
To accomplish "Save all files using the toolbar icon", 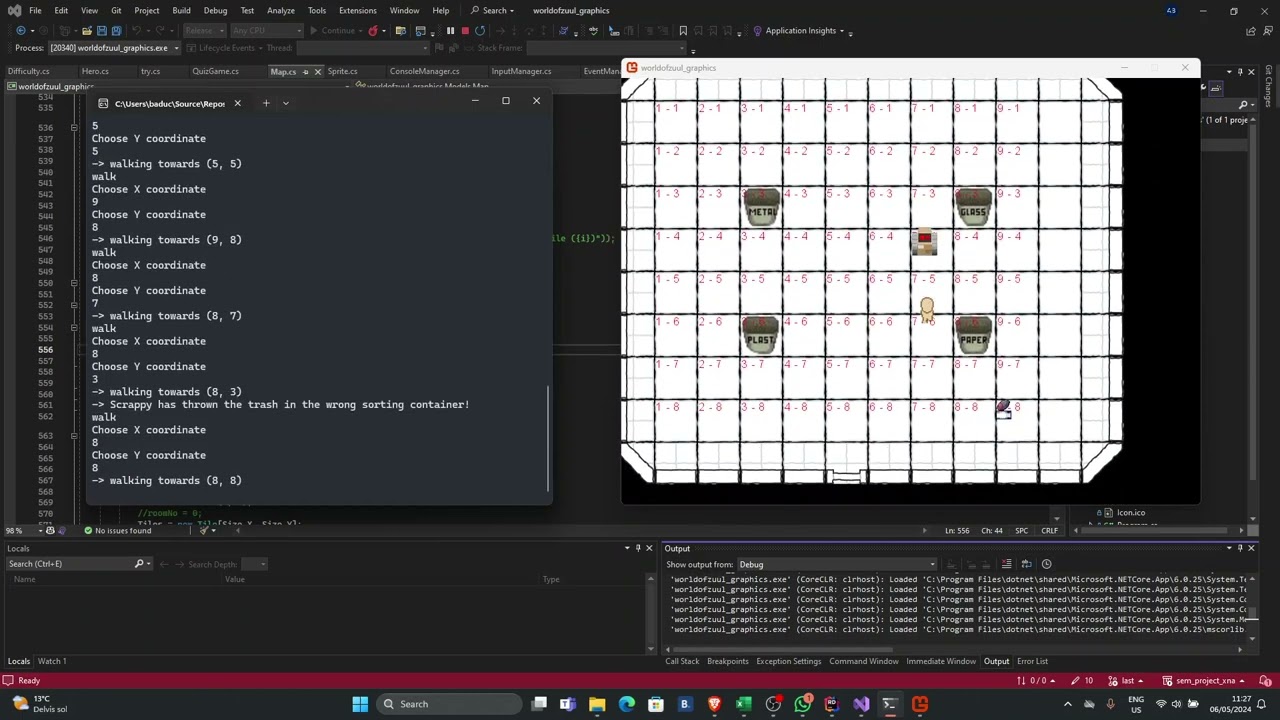I will point(116,31).
